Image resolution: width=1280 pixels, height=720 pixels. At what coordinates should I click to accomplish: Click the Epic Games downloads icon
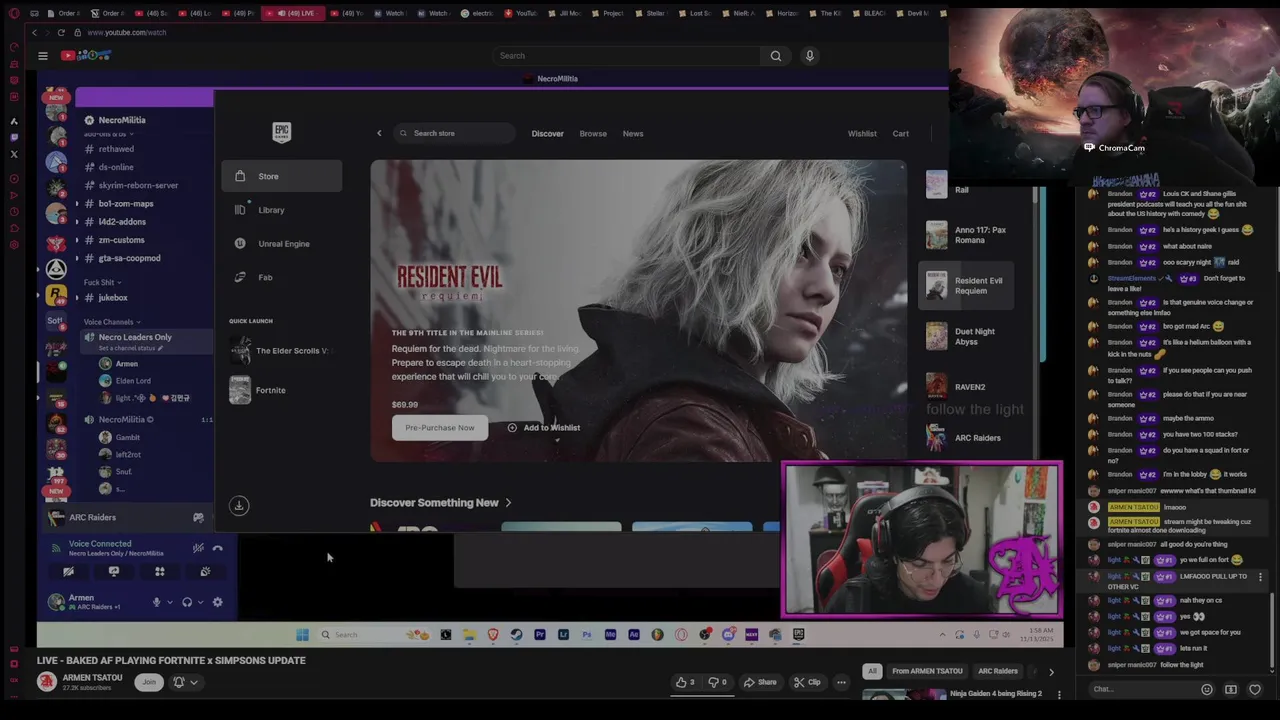click(x=239, y=505)
